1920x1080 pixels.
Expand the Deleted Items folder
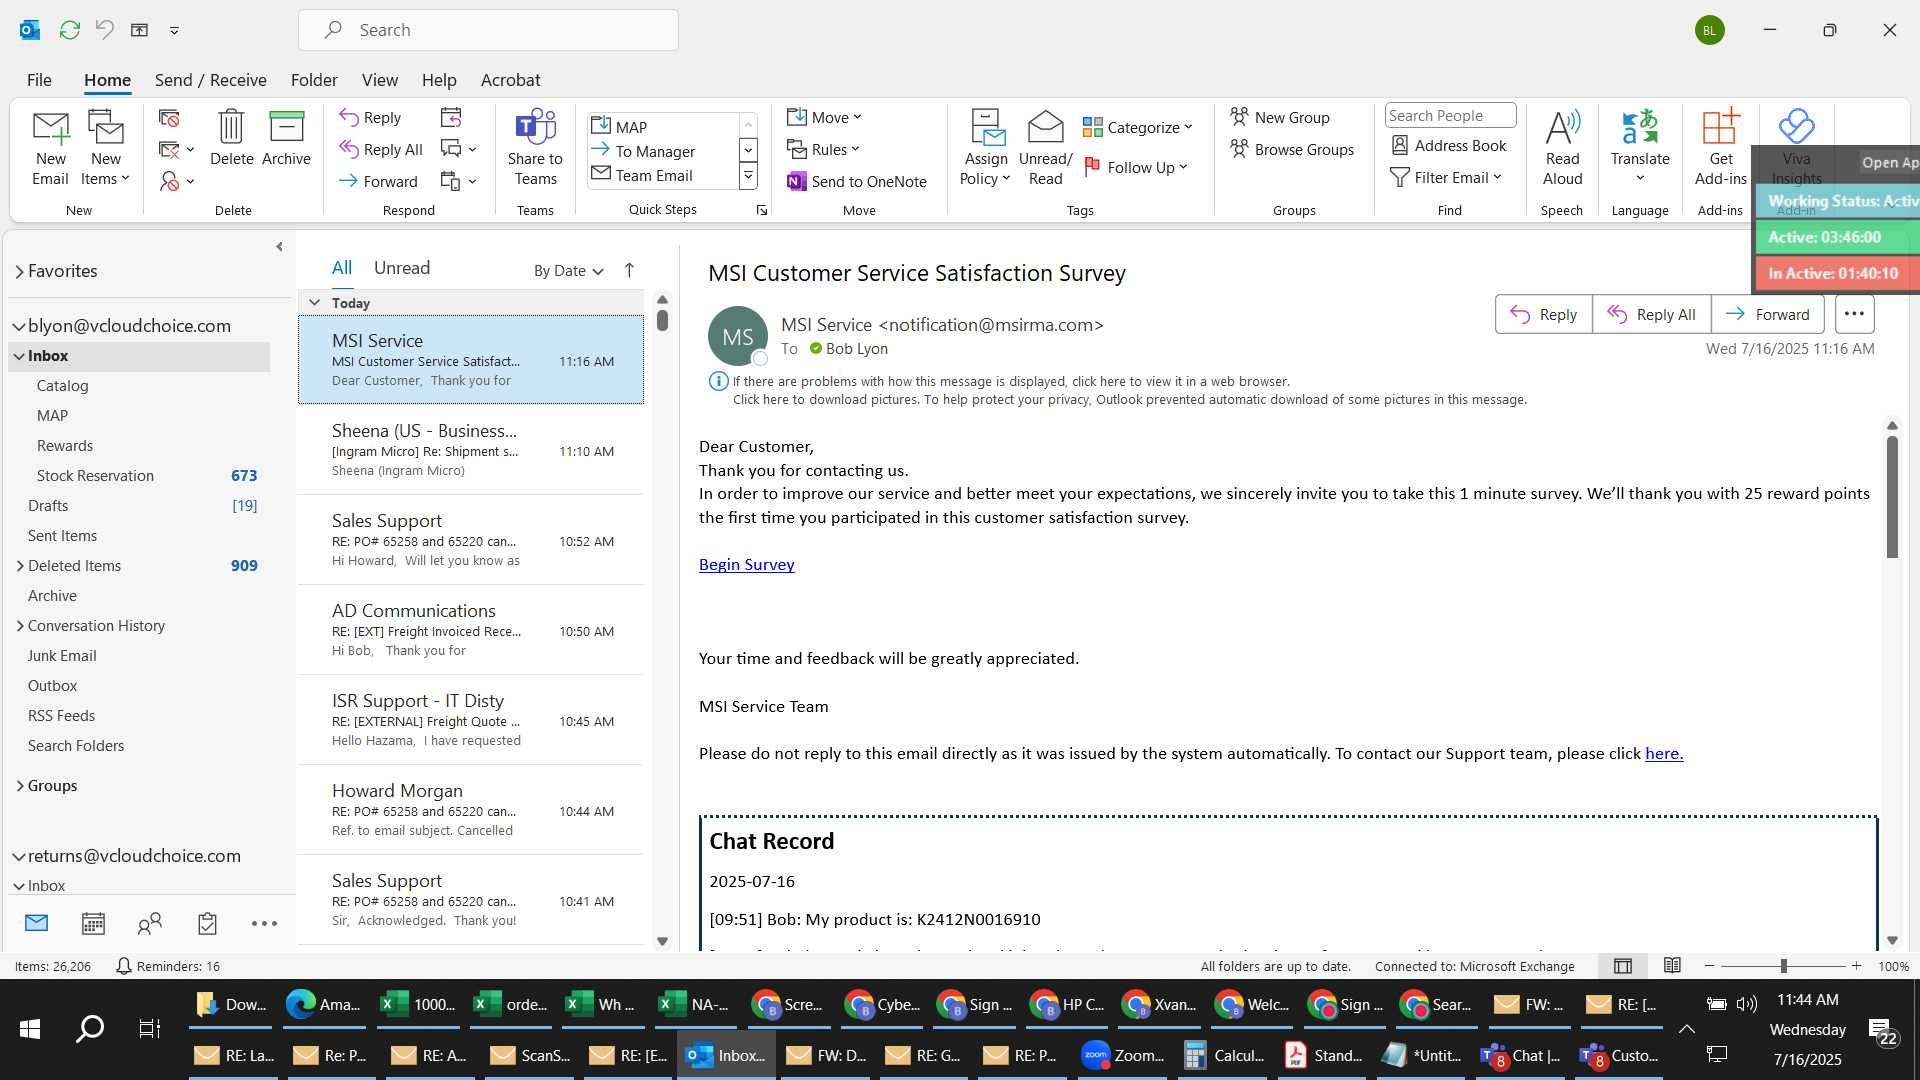pos(19,566)
